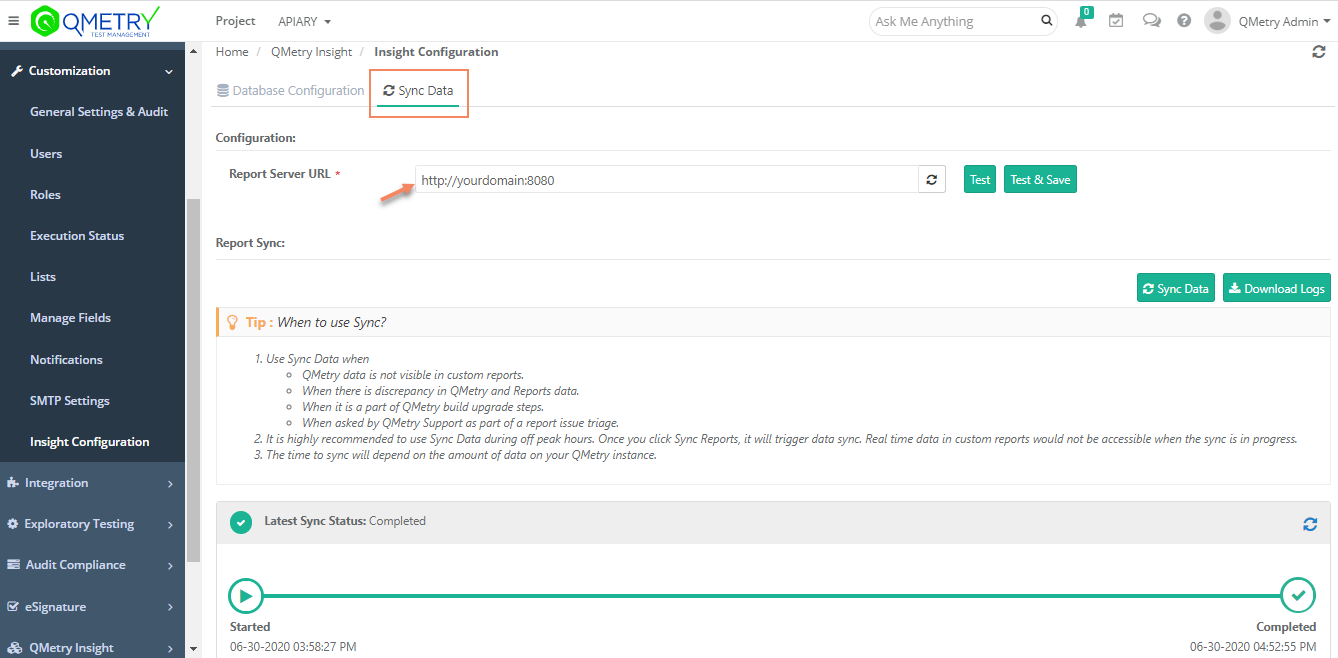
Task: Expand the Exploratory Testing sidebar section
Action: [x=92, y=524]
